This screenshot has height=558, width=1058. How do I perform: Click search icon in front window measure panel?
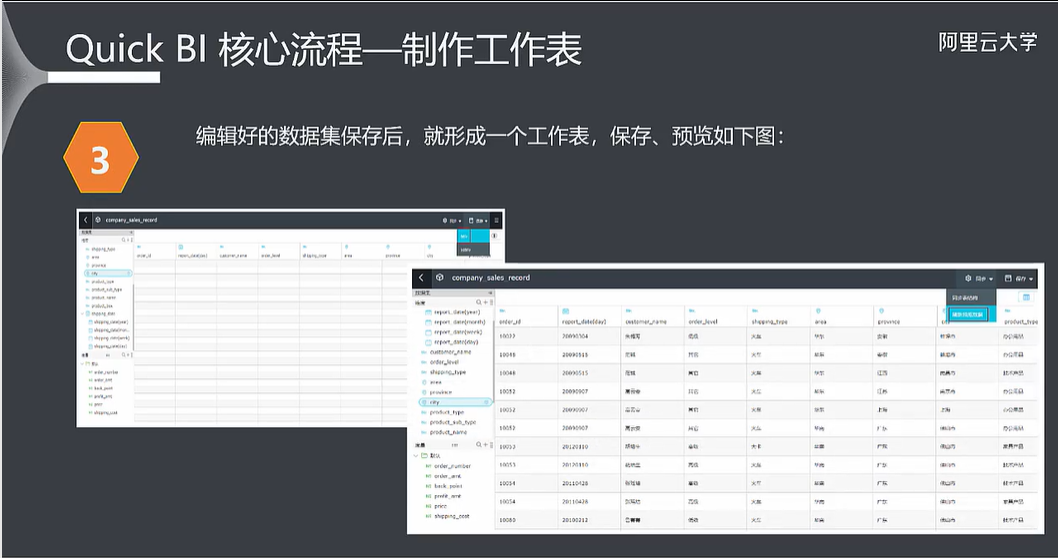(x=478, y=445)
